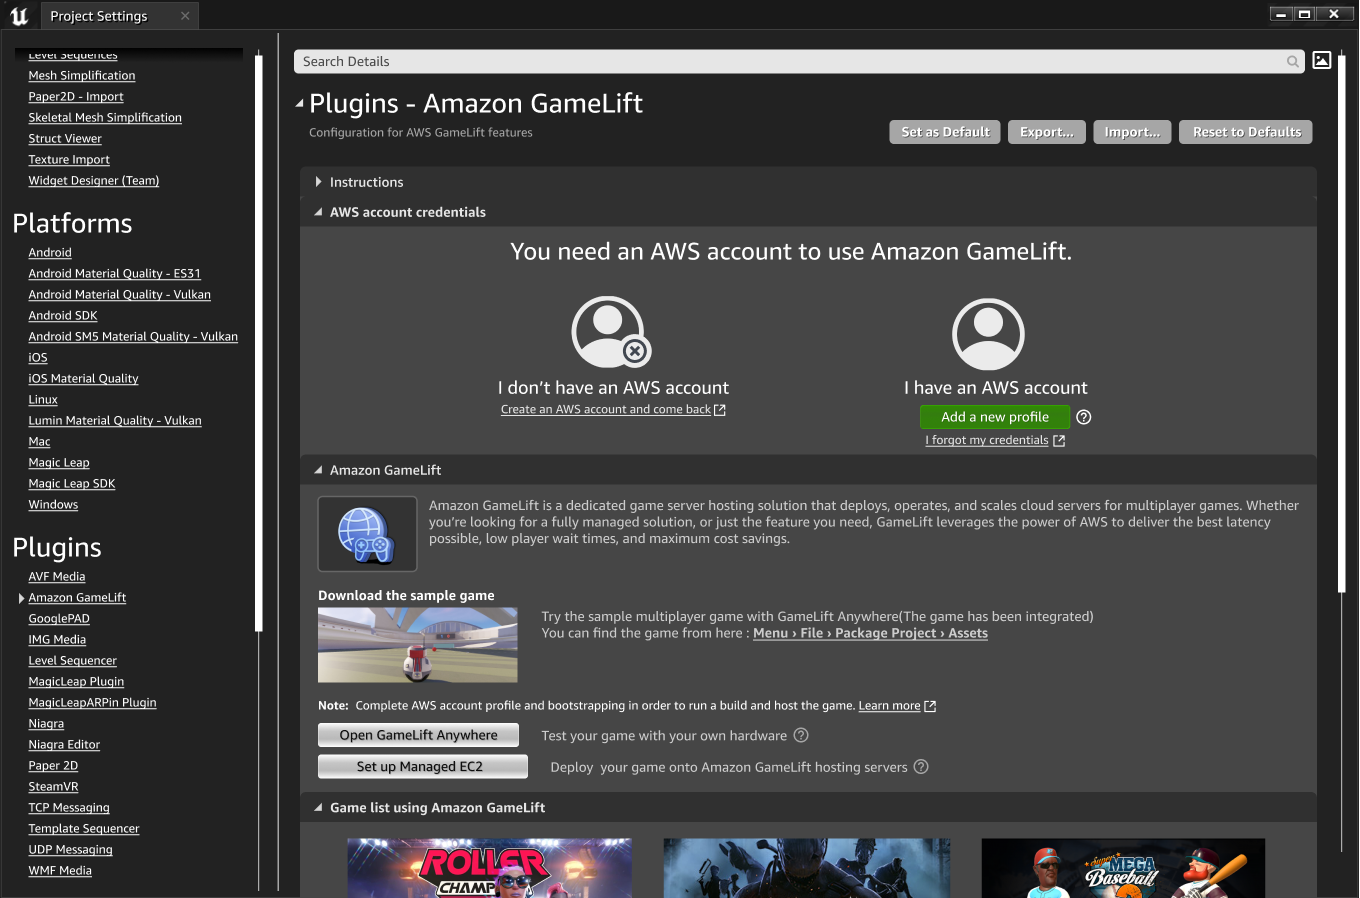Image resolution: width=1360 pixels, height=898 pixels.
Task: Click the sample game preview thumbnail
Action: point(418,645)
